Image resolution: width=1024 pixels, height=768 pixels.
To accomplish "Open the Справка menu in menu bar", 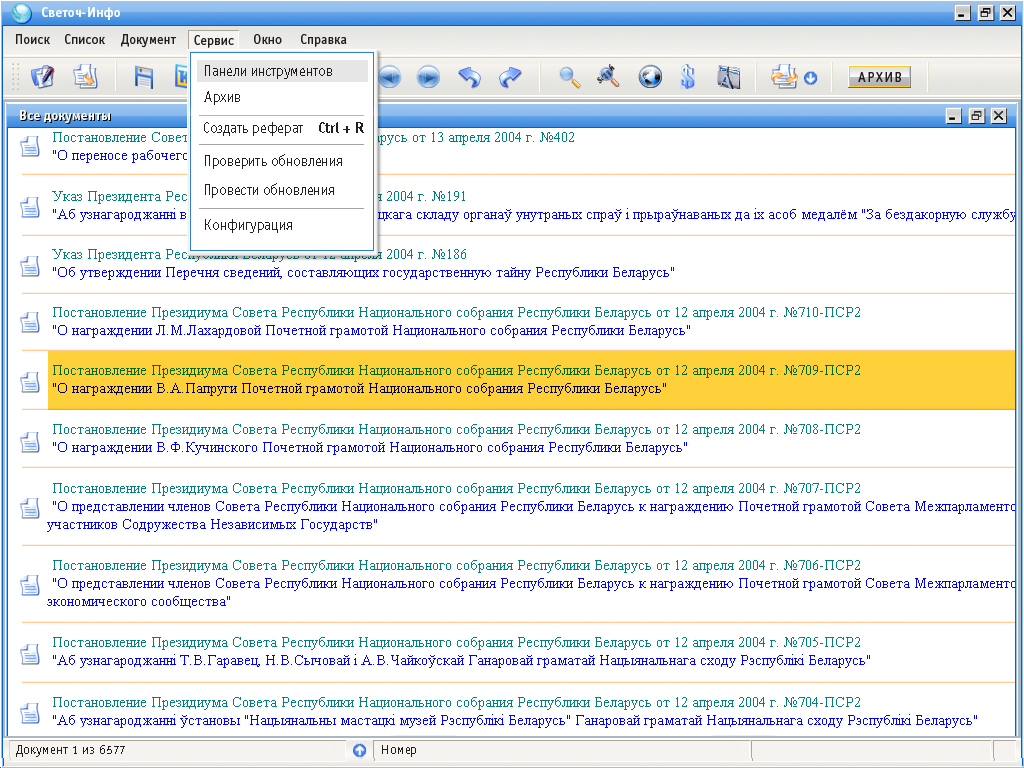I will pos(323,40).
